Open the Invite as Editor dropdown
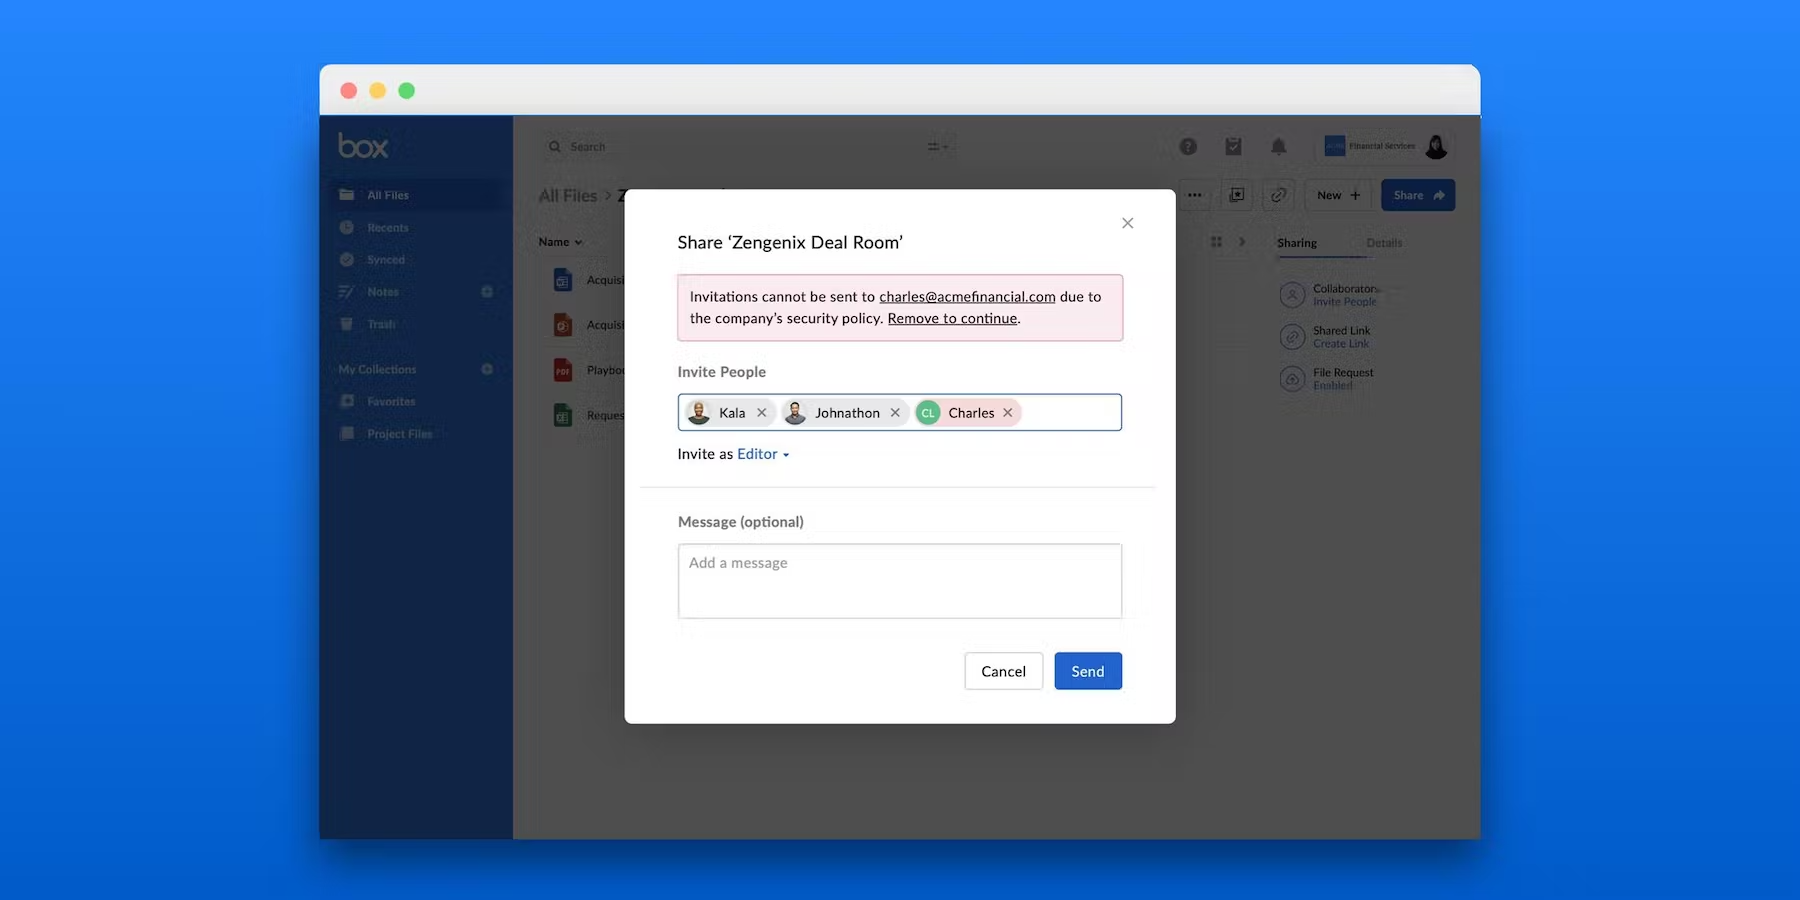 [762, 454]
